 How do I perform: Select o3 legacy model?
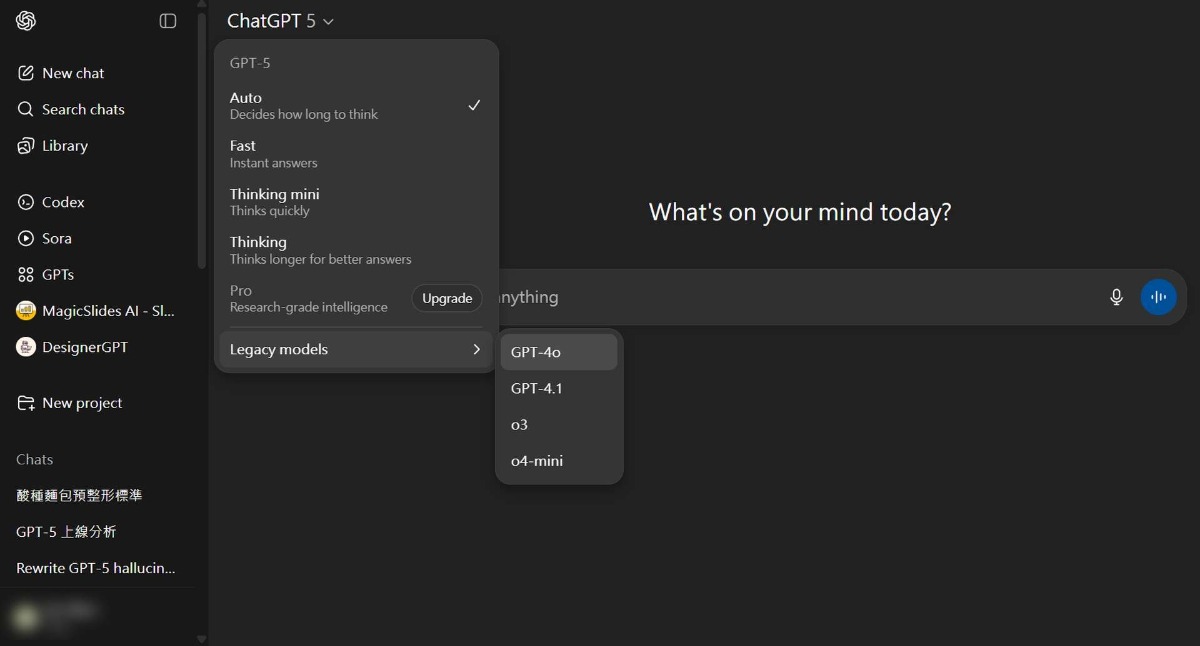[559, 425]
